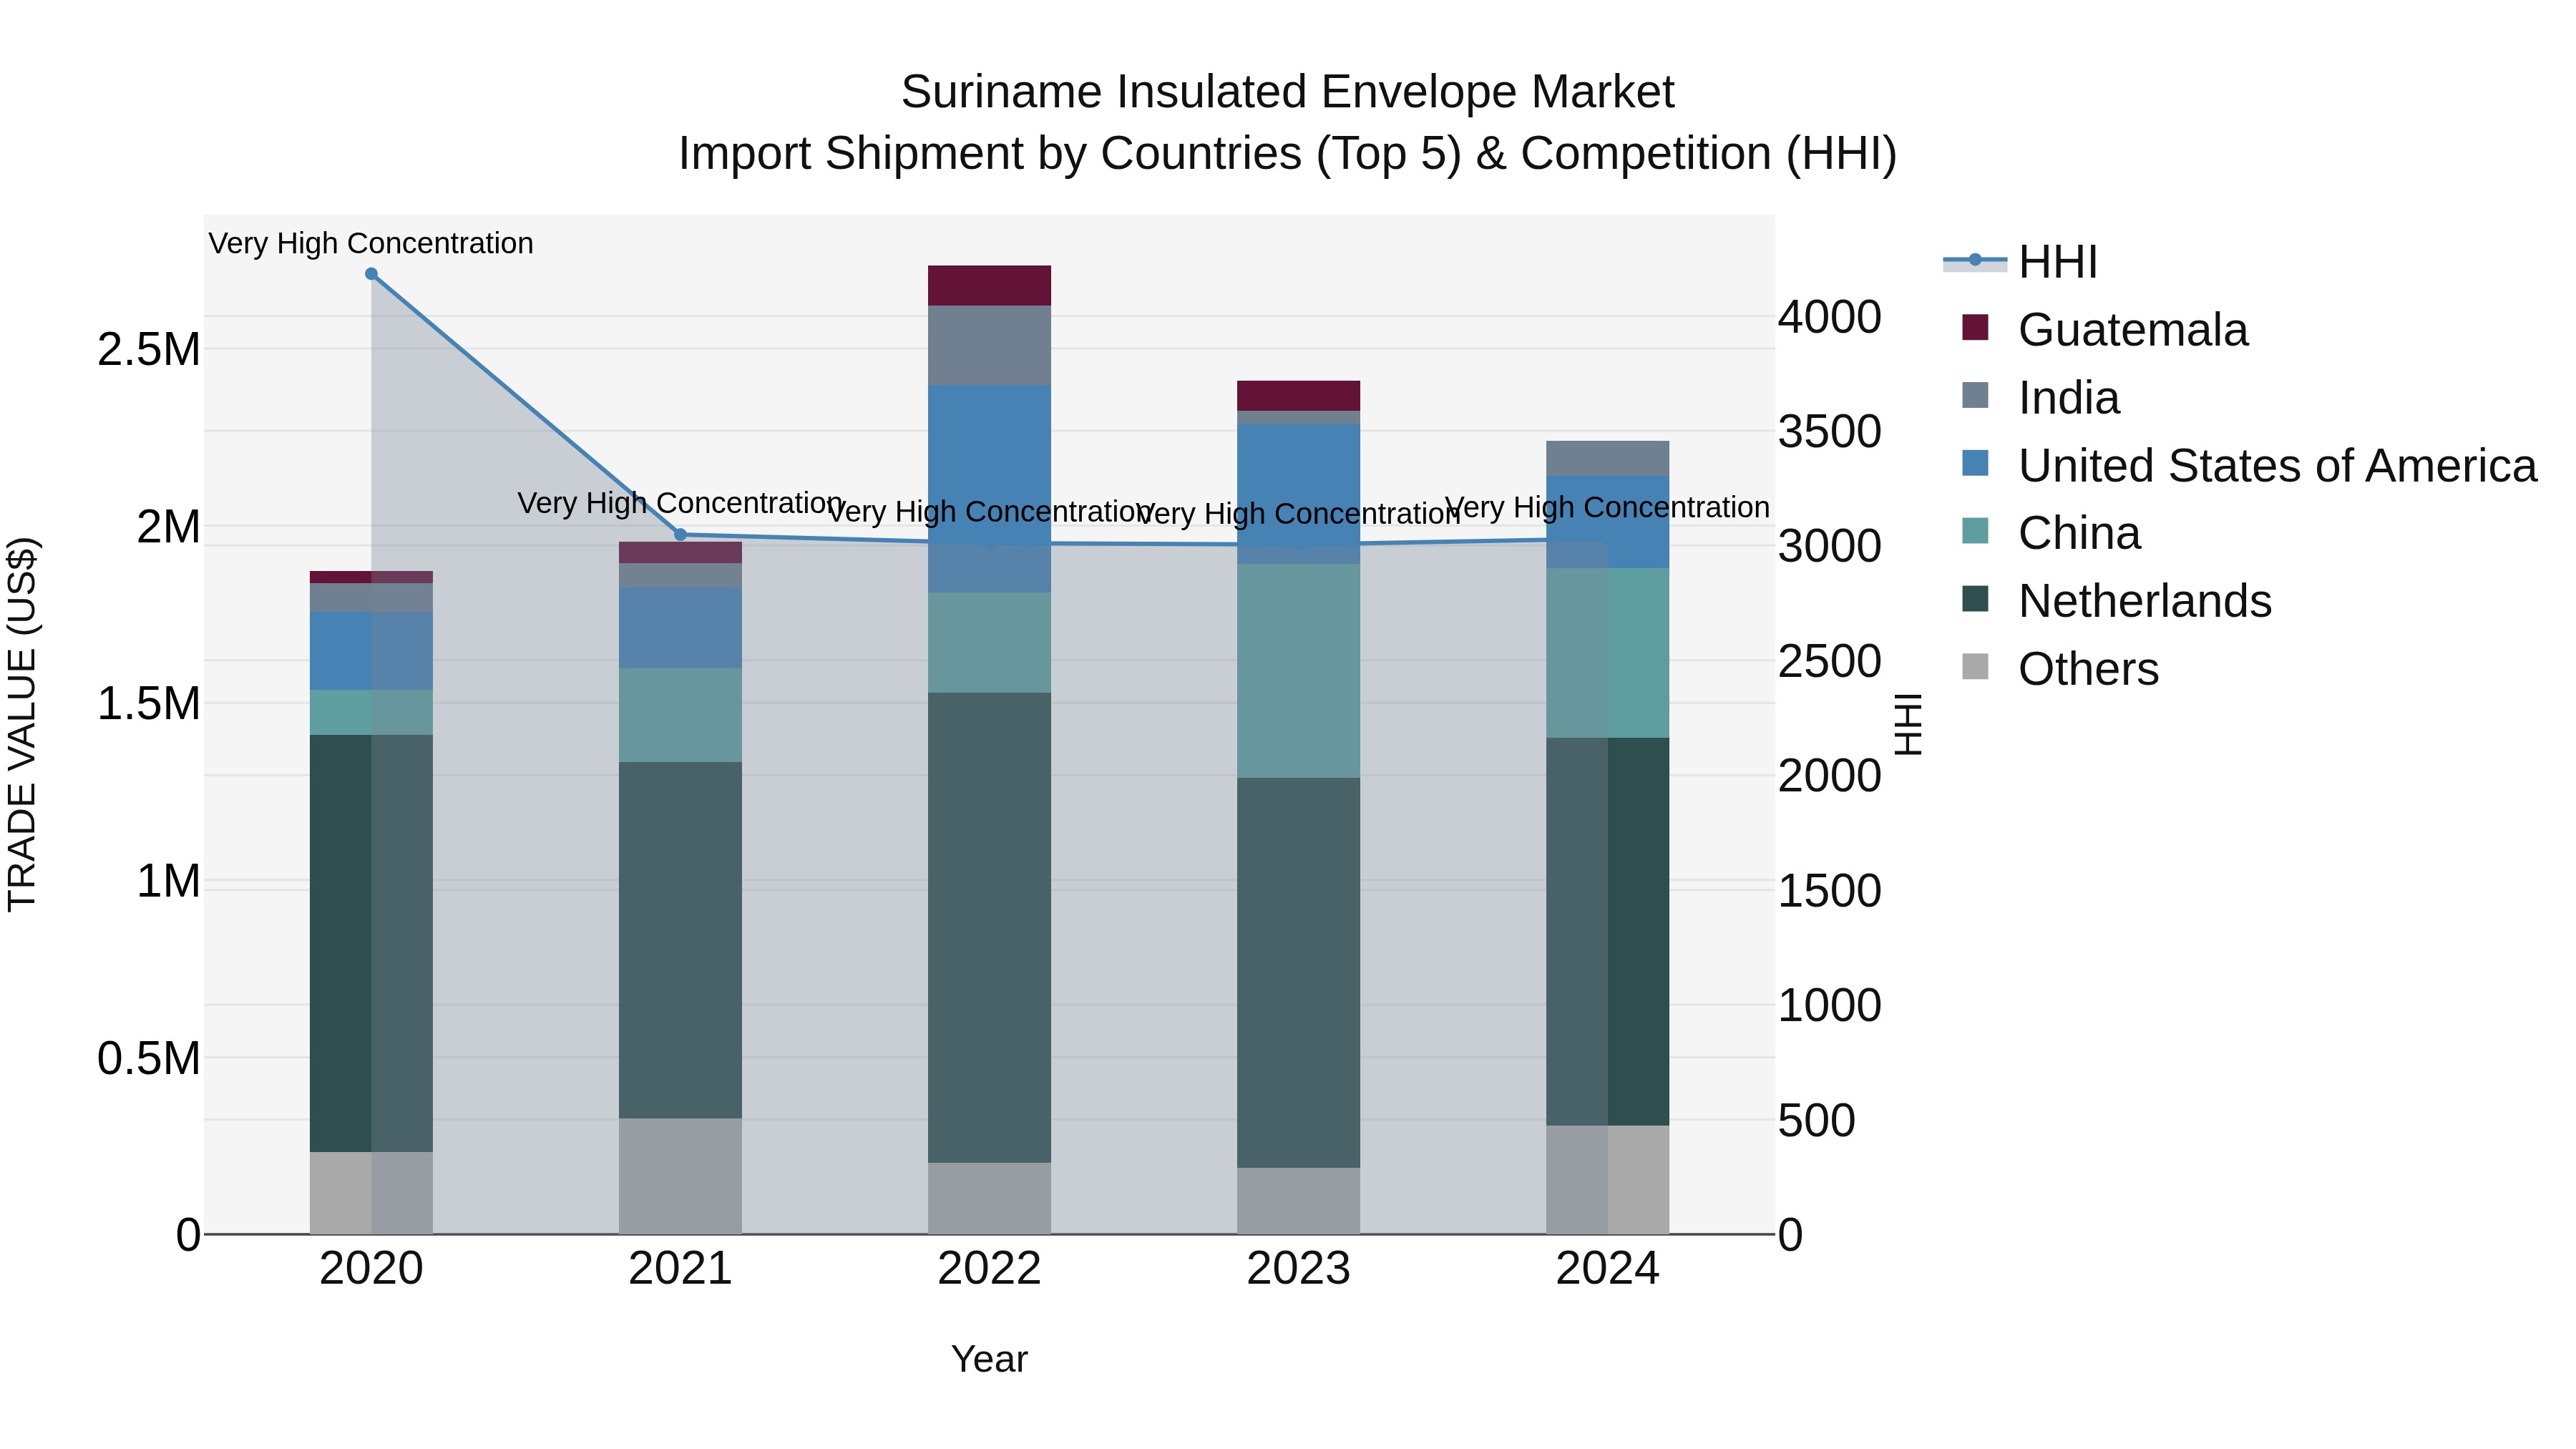Select the Netherlands bar segment for 2023
2576x1449 pixels.
tap(1298, 972)
